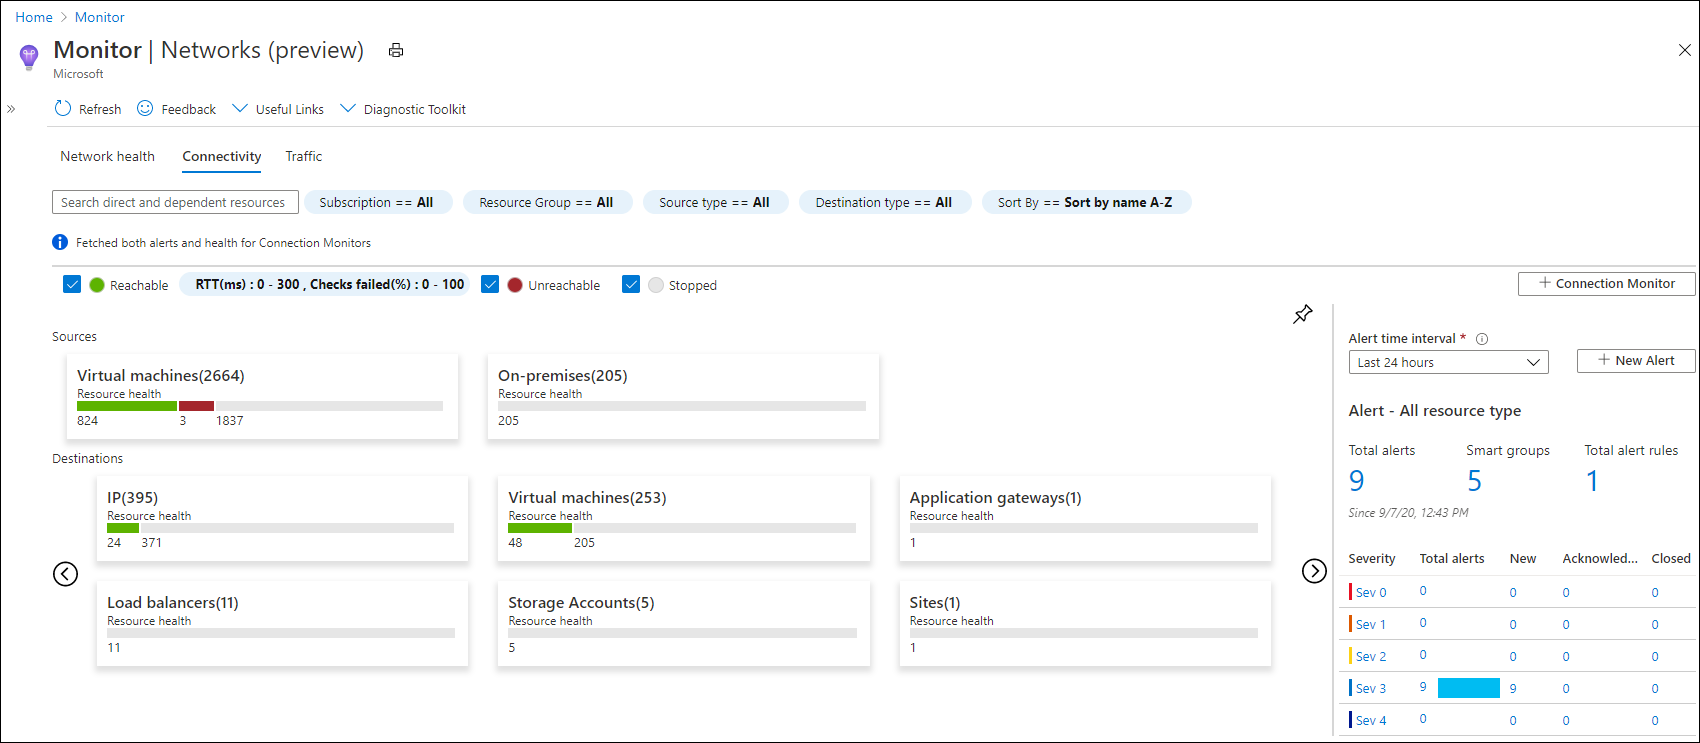This screenshot has width=1700, height=743.
Task: Open Sev 4 alerts
Action: [x=1371, y=720]
